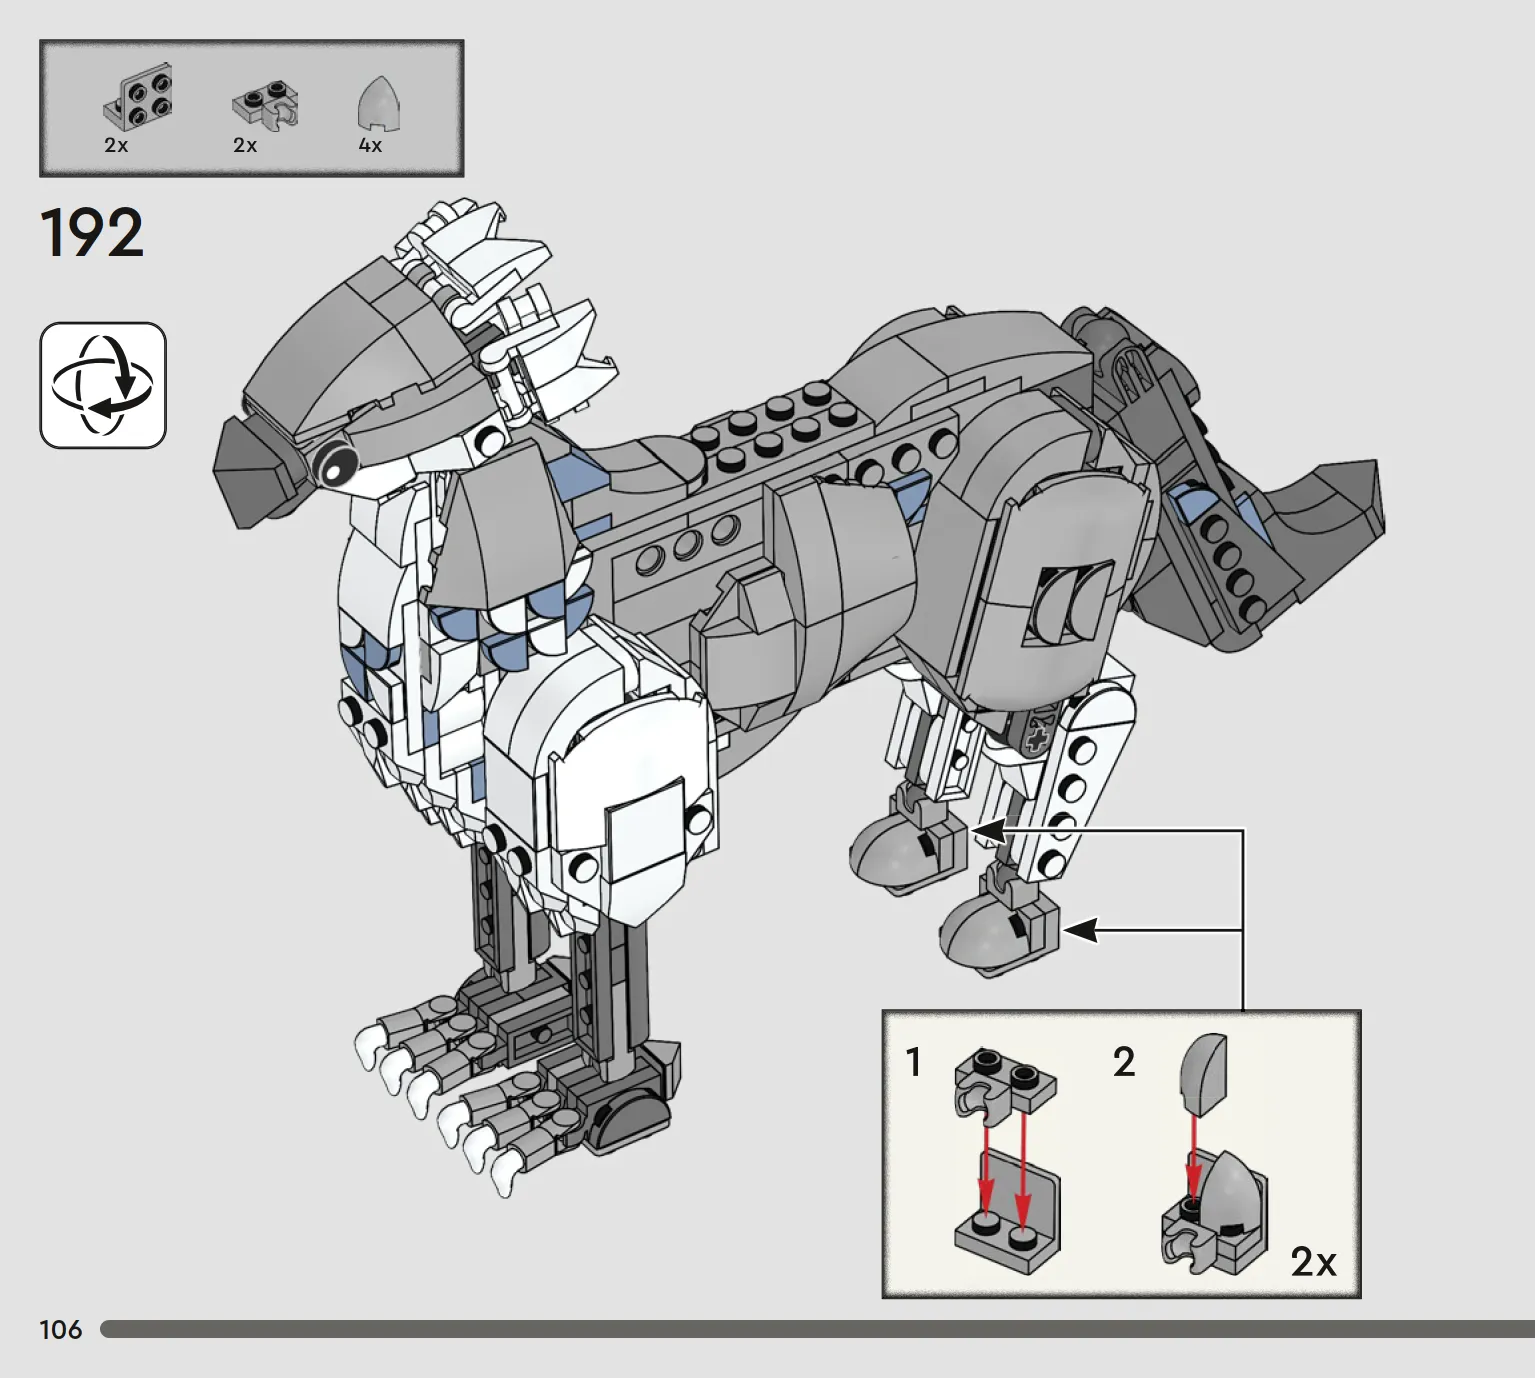Viewport: 1535px width, 1378px height.
Task: Click the "2x" label under the clip plate
Action: pyautogui.click(x=245, y=145)
